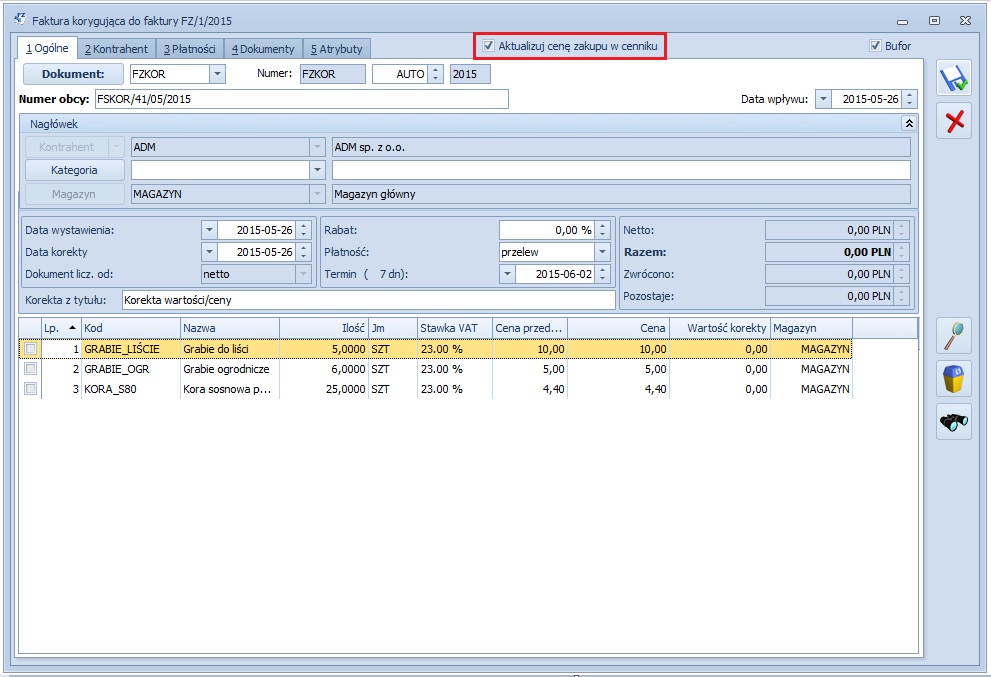Check the GRABIE_LIŚCIE row checkbox
This screenshot has width=991, height=677.
30,349
